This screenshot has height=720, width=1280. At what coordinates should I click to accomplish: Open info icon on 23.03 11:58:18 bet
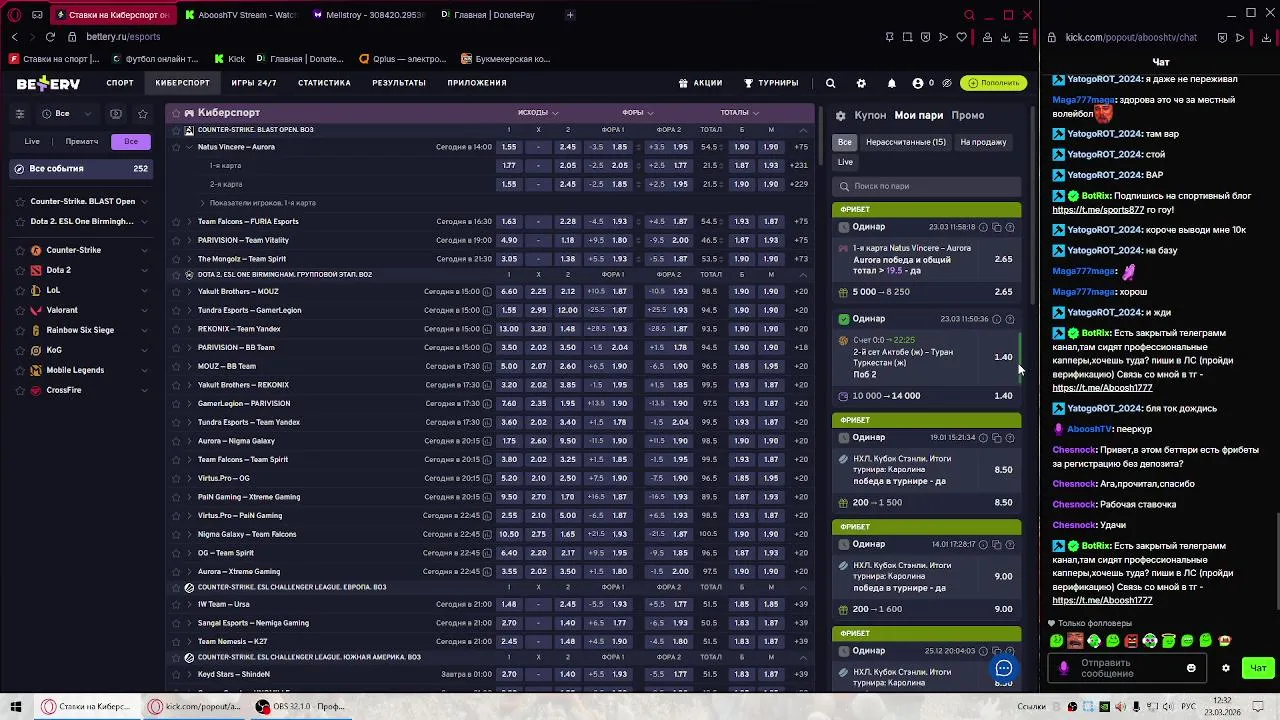(x=983, y=228)
